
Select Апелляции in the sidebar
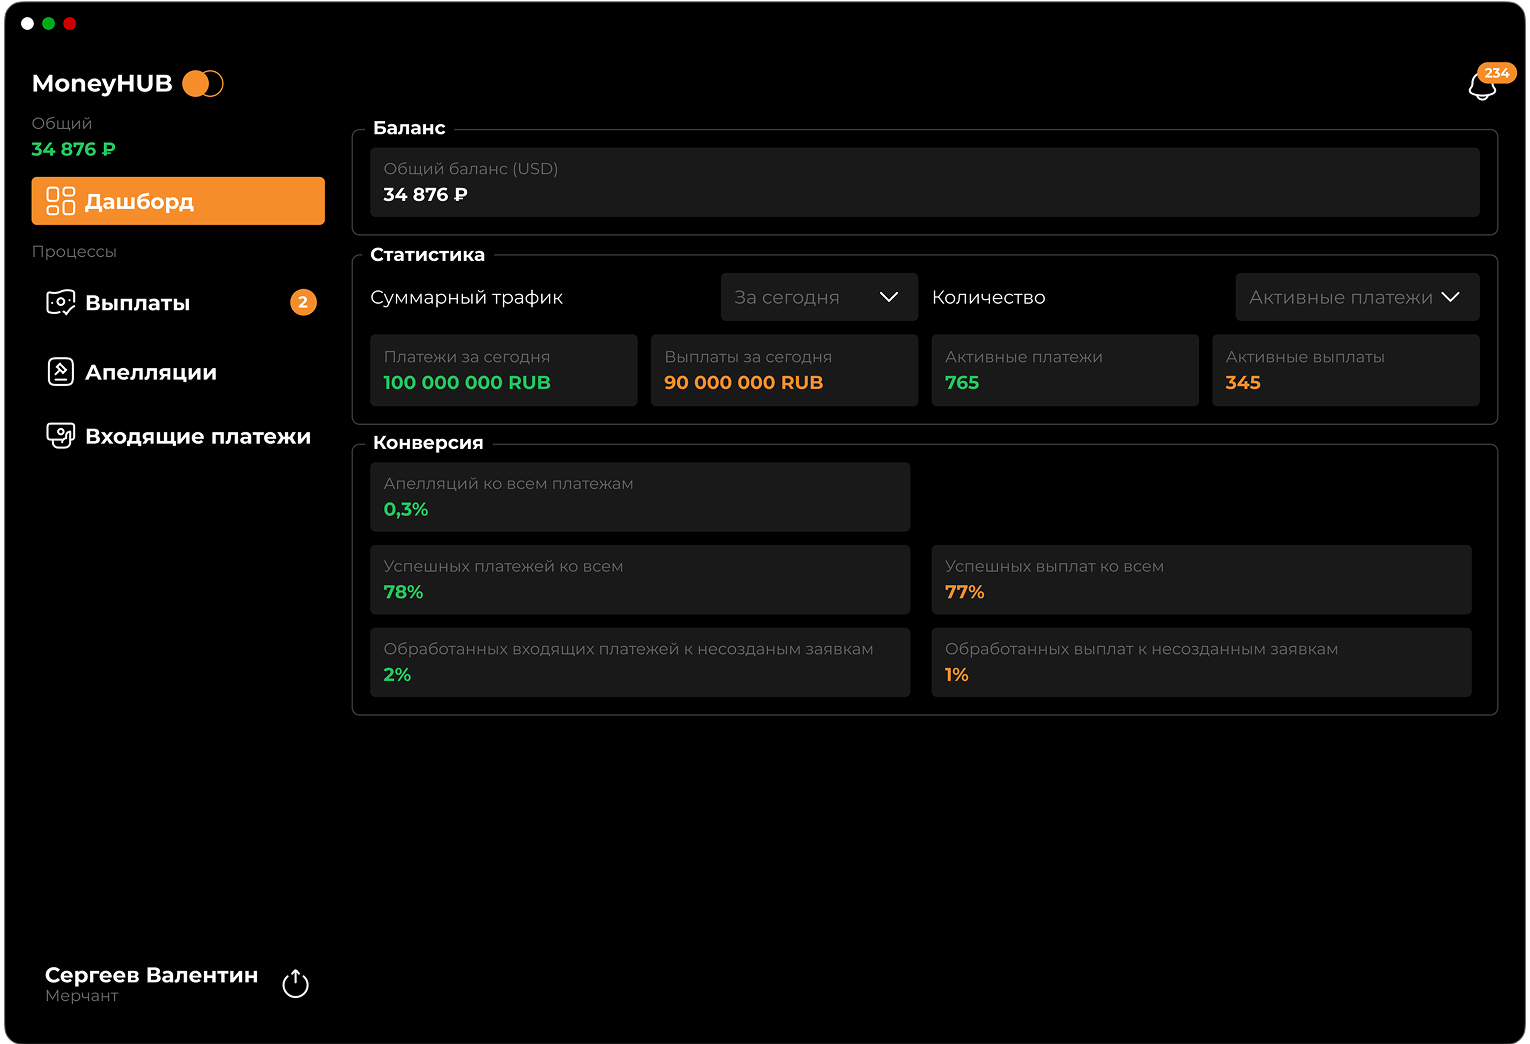coord(151,372)
